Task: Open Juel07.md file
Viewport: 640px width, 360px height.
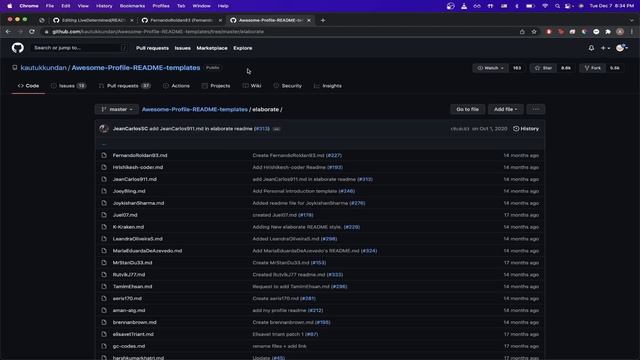Action: point(125,215)
